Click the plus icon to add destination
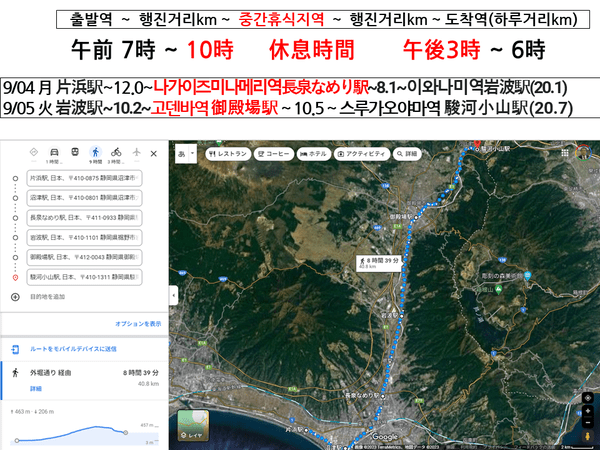 click(x=15, y=297)
